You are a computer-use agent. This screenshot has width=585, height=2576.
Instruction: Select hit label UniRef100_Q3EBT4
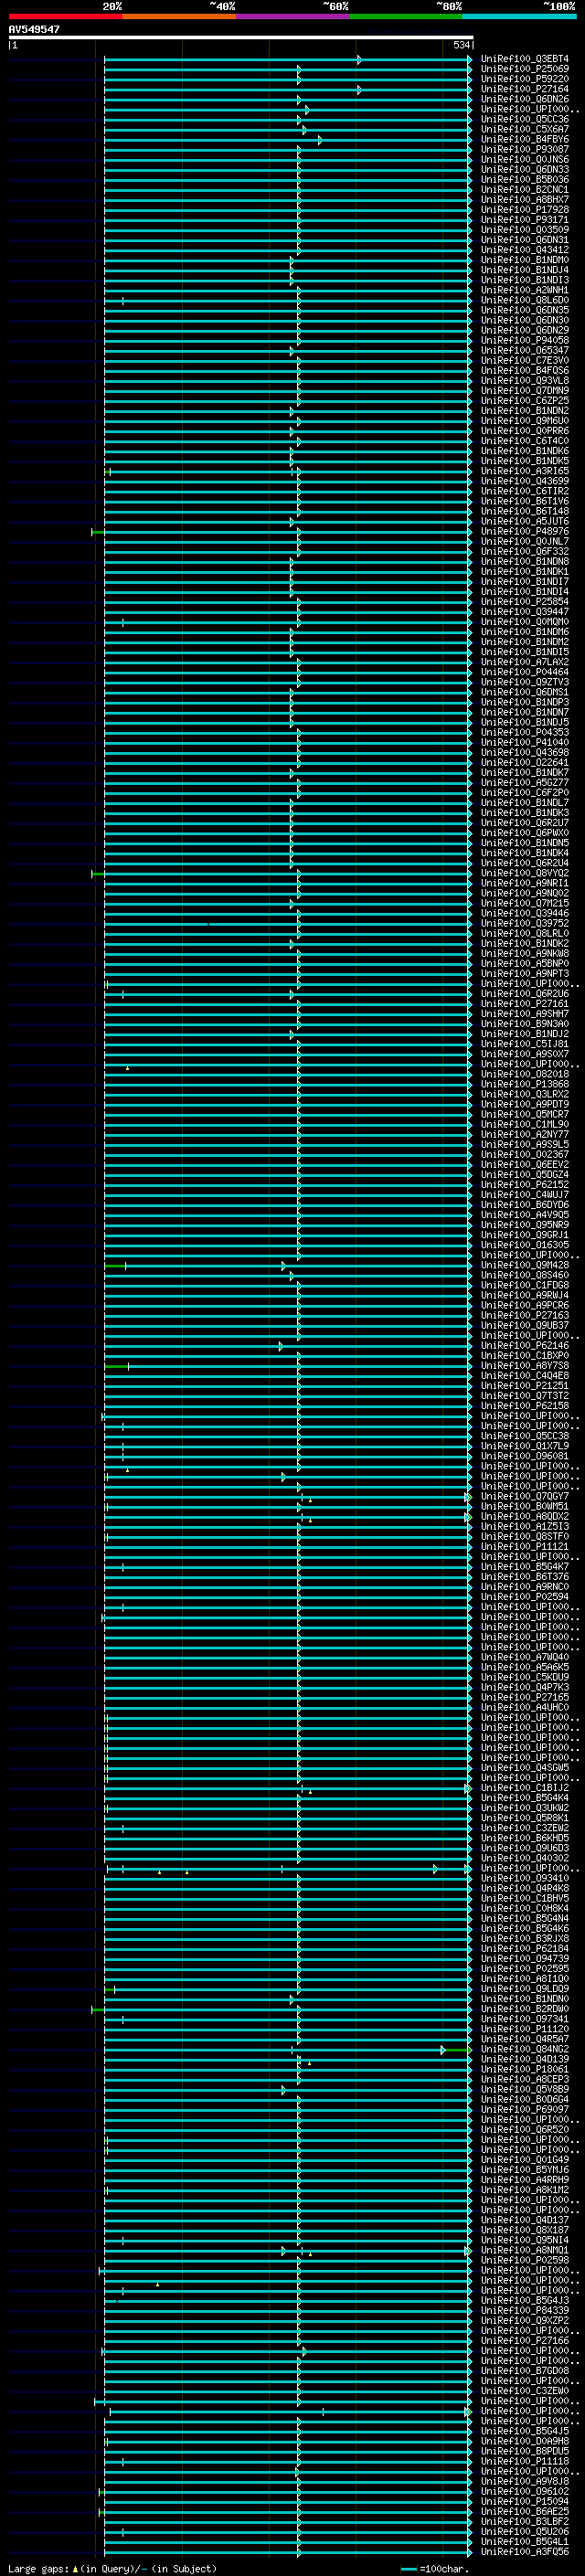coord(524,59)
